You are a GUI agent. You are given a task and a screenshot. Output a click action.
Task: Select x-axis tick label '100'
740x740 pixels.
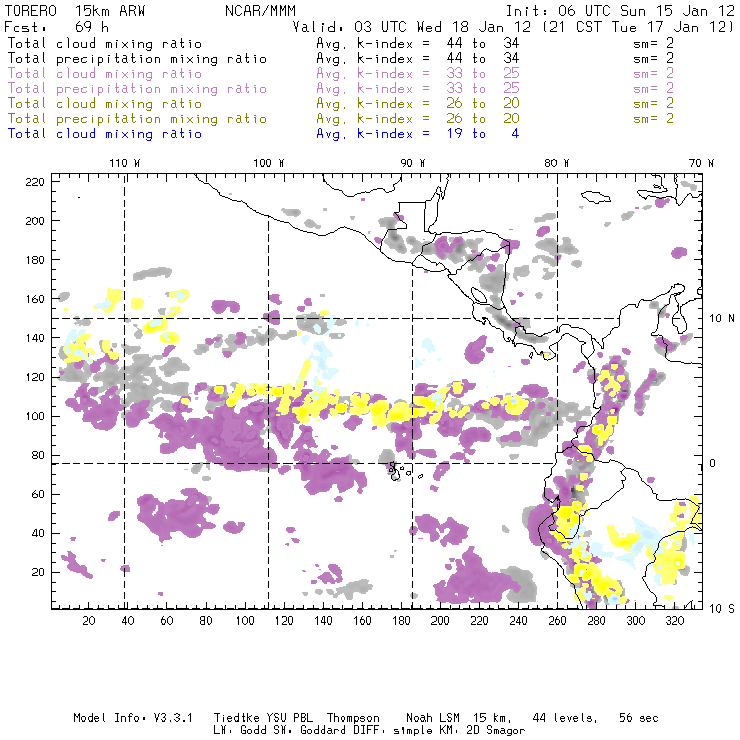pyautogui.click(x=245, y=621)
